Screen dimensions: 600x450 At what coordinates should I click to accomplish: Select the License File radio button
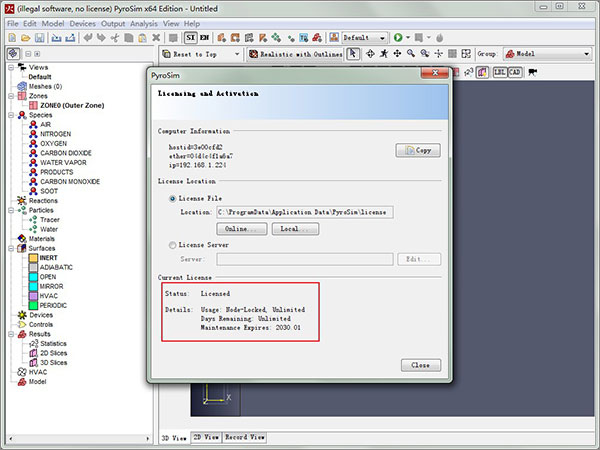[172, 199]
